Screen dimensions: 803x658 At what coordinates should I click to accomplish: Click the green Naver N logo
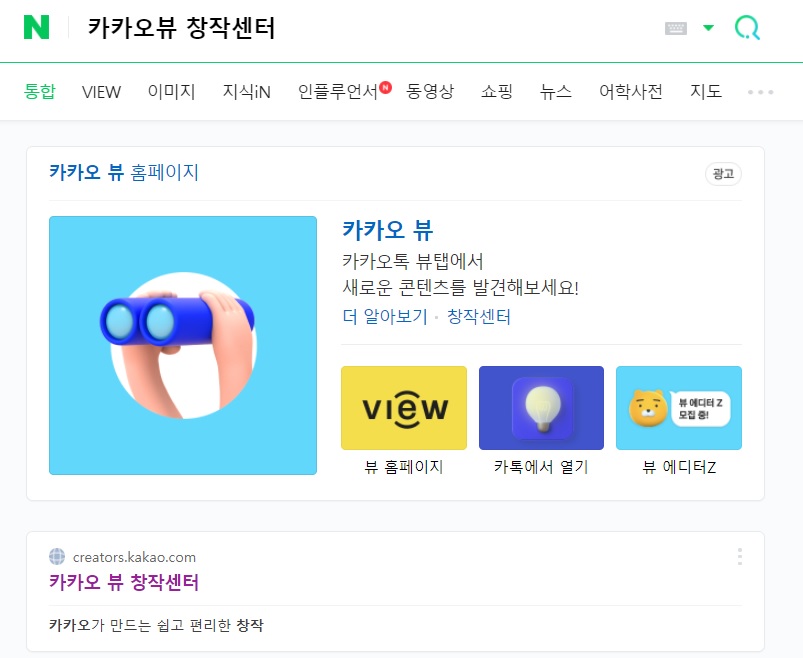(36, 27)
